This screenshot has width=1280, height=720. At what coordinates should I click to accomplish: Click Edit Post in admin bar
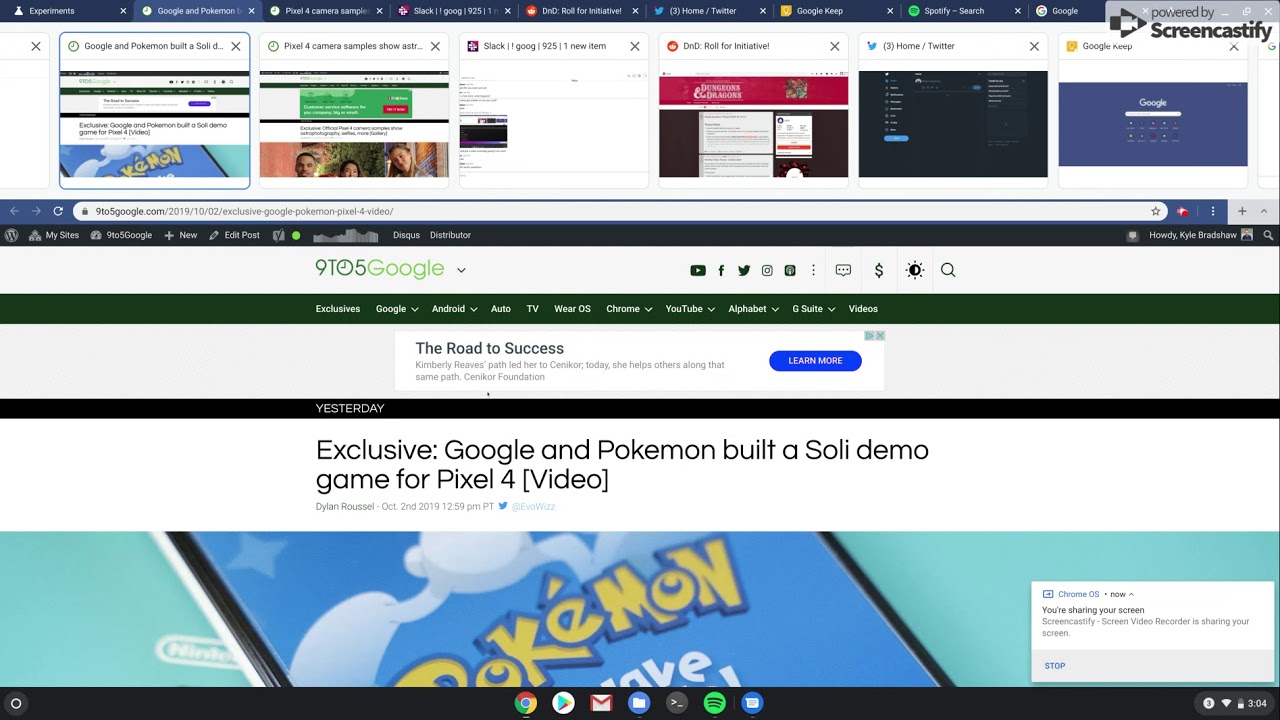point(234,235)
